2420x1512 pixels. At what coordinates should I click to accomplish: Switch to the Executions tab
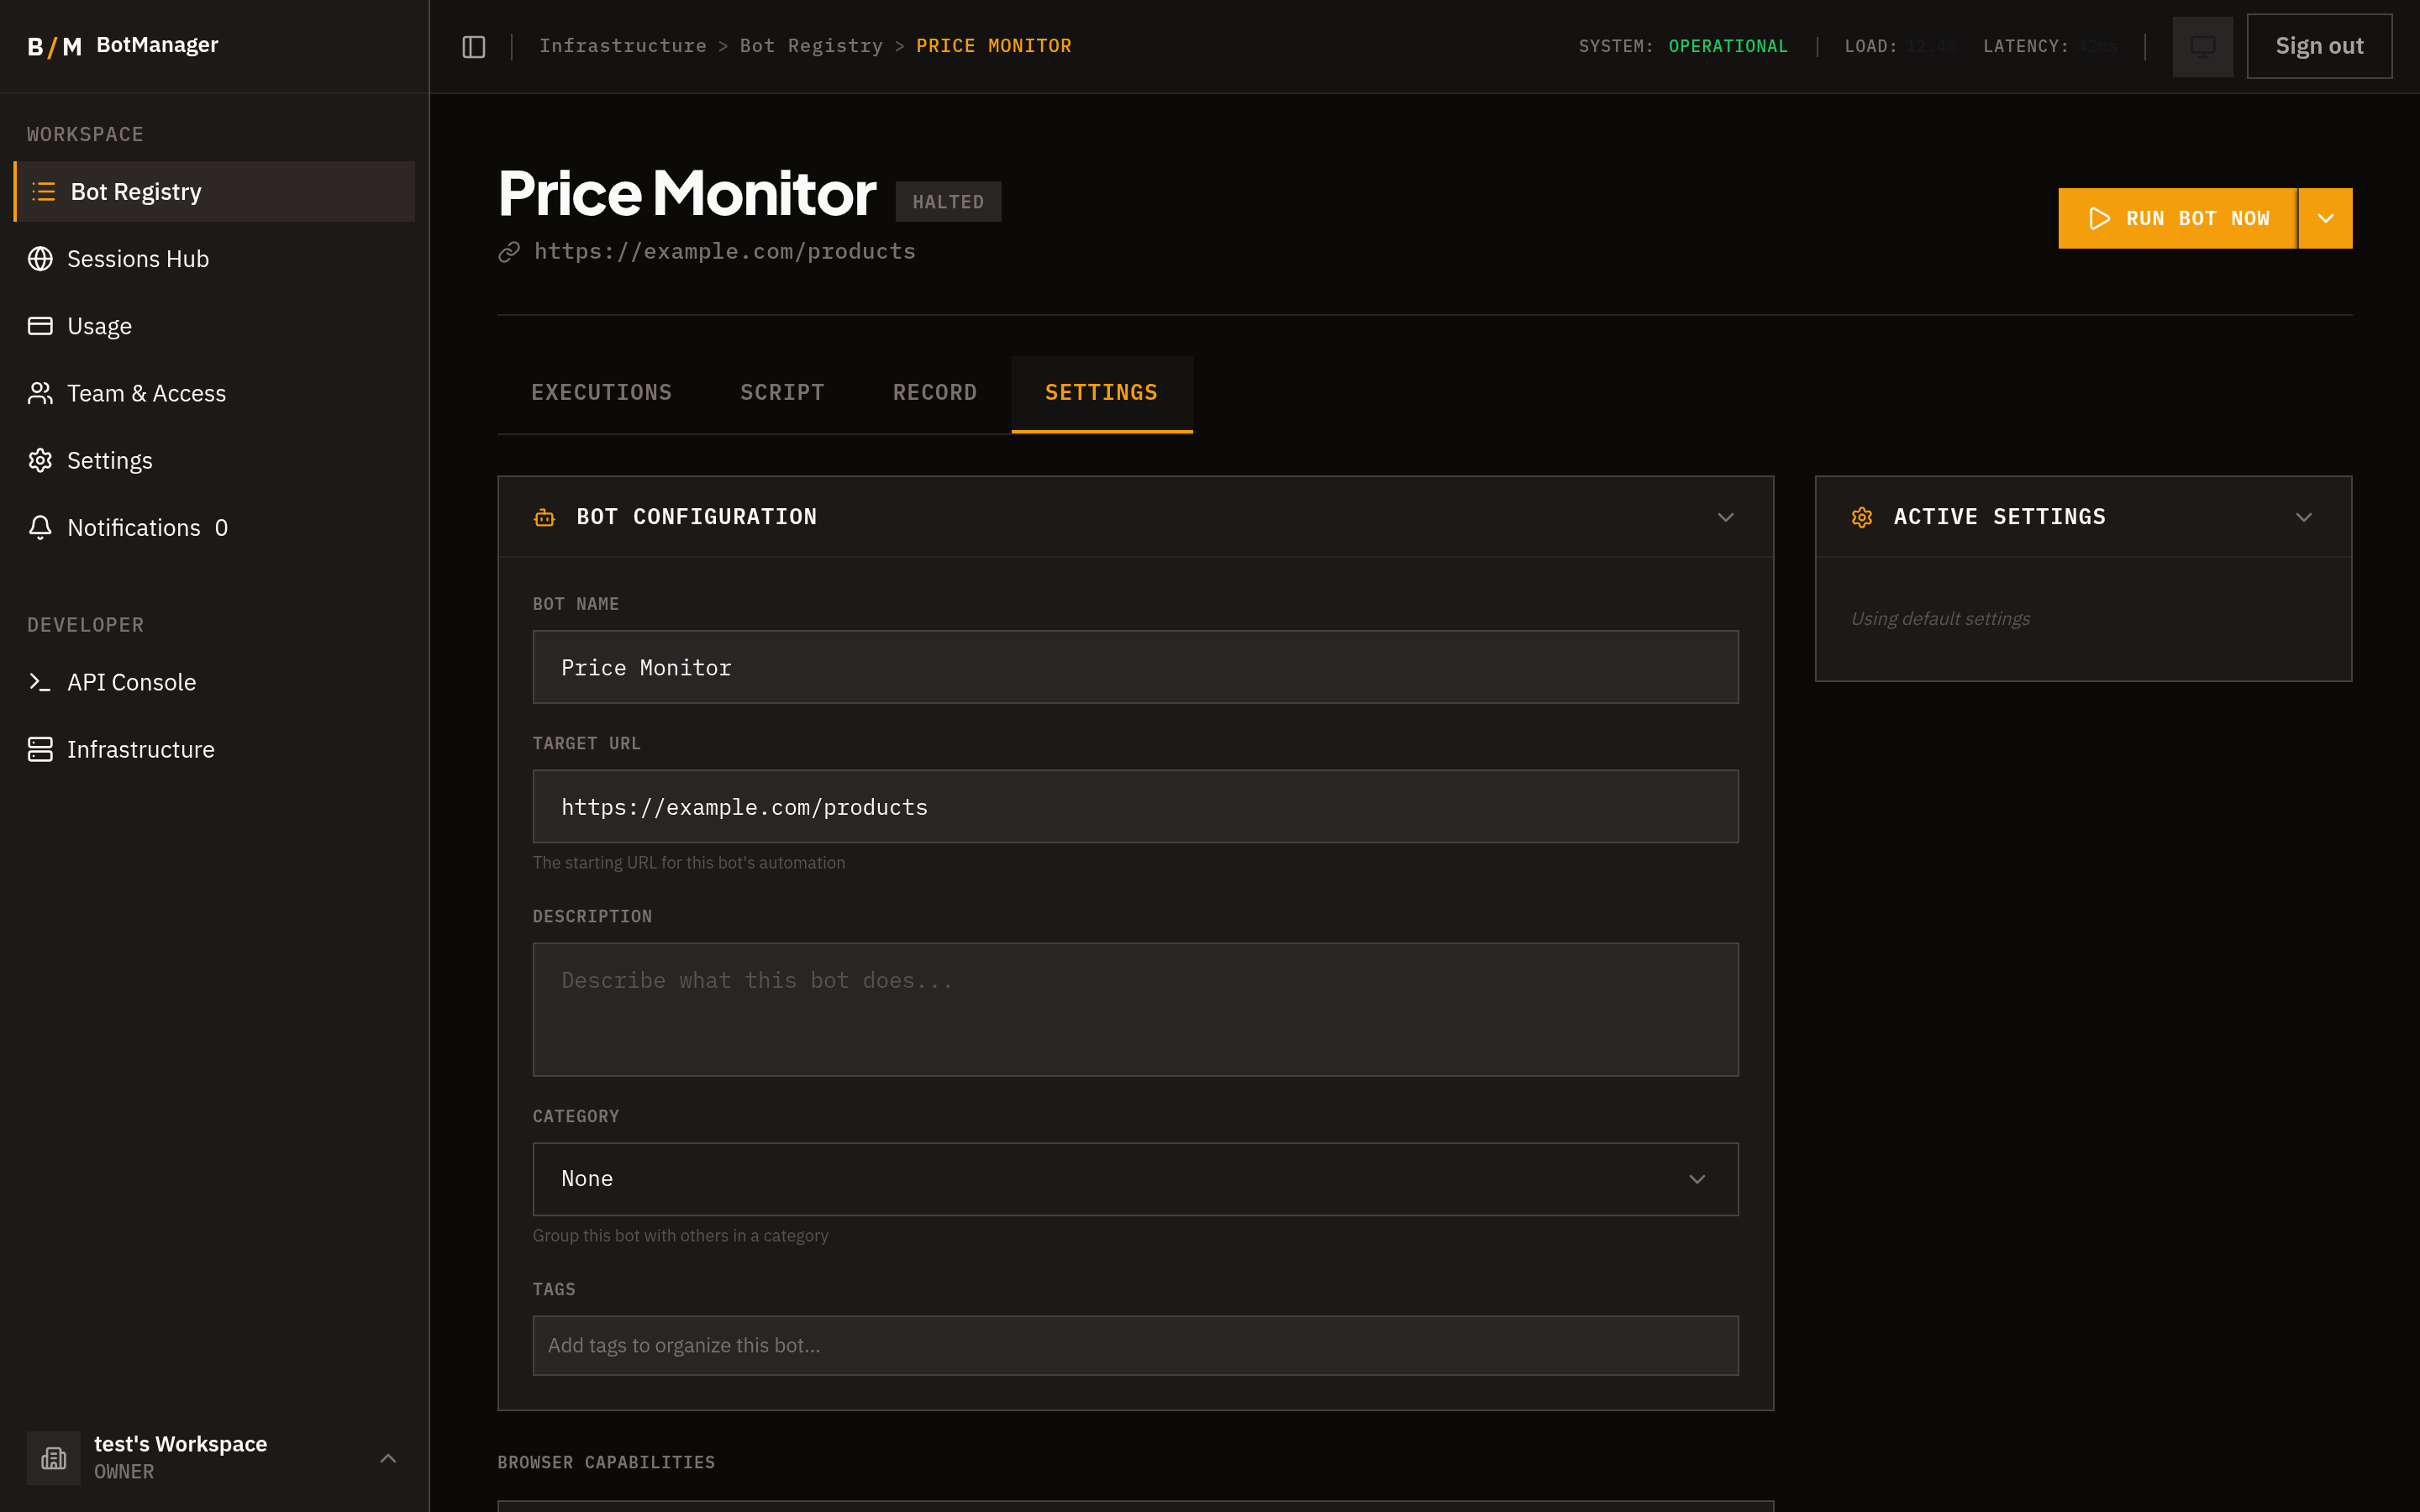pyautogui.click(x=601, y=392)
